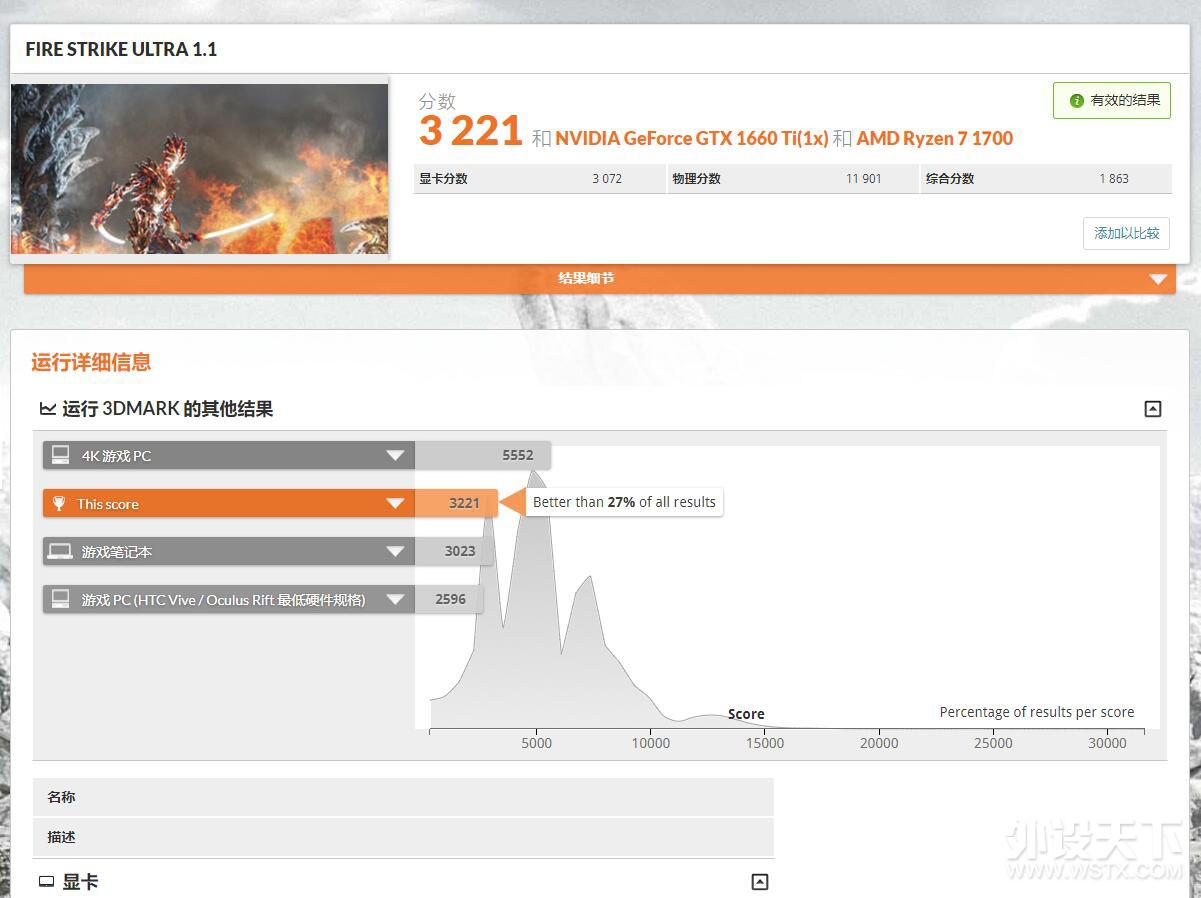Click the monitor icon on 游戏 PC (HTC Vive) row
This screenshot has height=898, width=1201.
click(61, 599)
